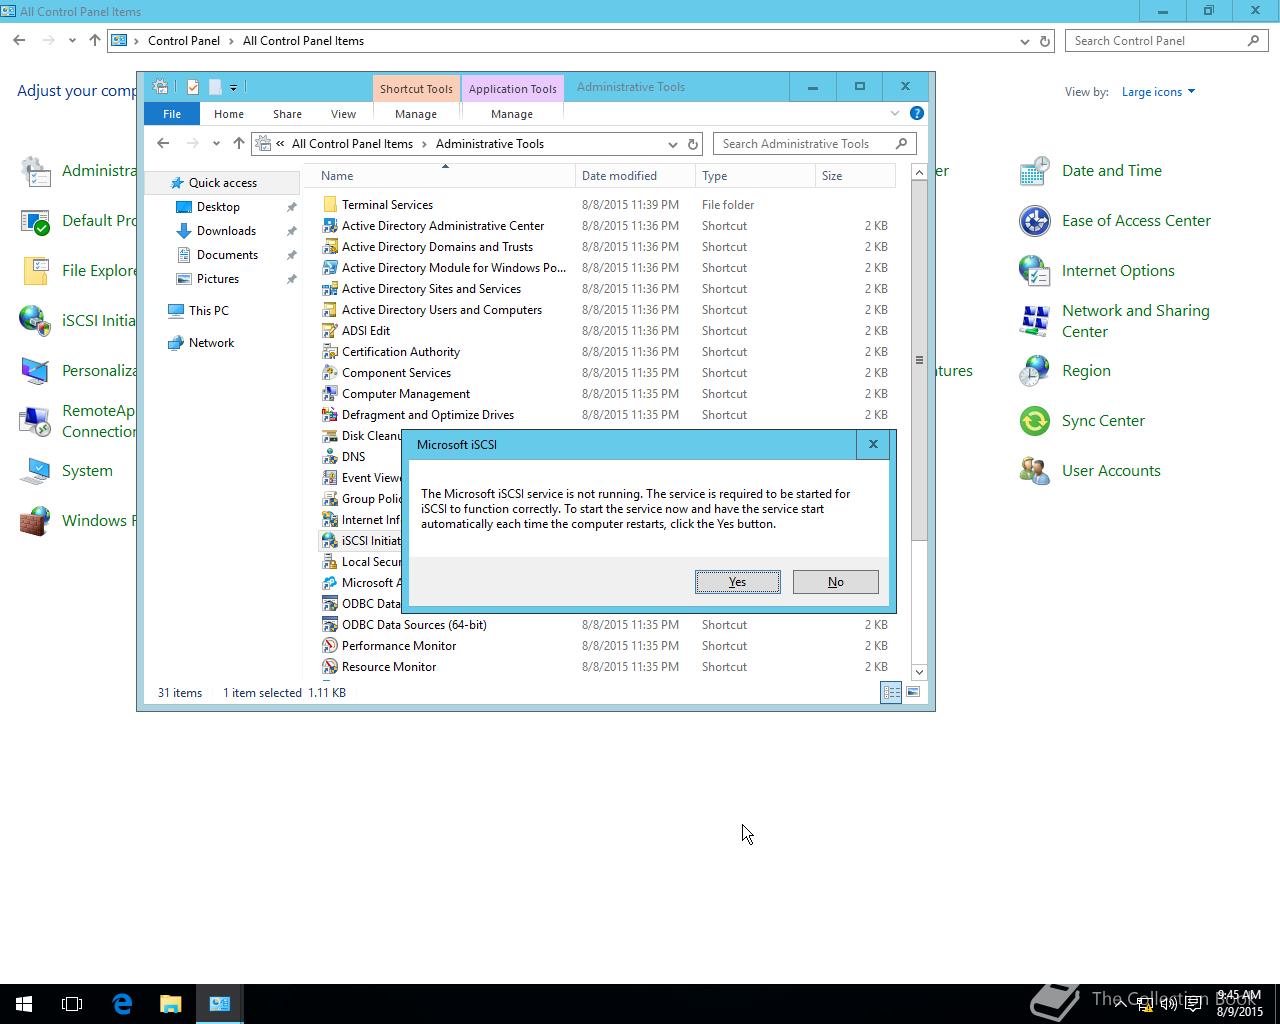The width and height of the screenshot is (1280, 1024).
Task: Close the Microsoft iSCSI dialog
Action: point(873,444)
